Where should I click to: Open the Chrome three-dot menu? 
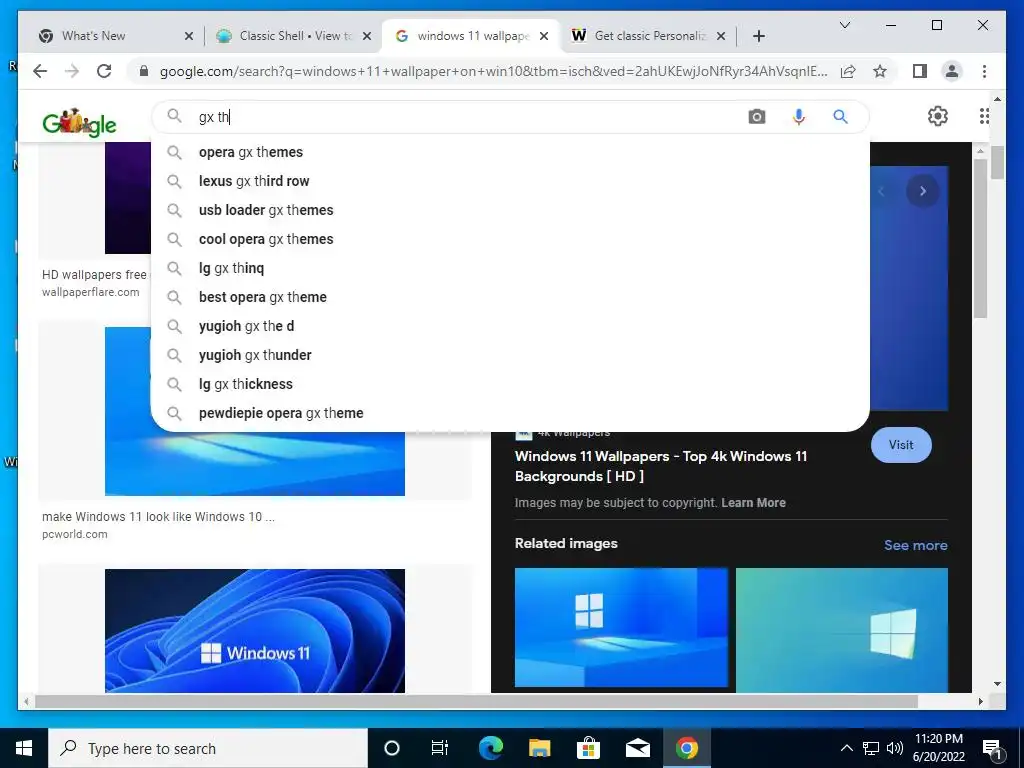pyautogui.click(x=984, y=71)
